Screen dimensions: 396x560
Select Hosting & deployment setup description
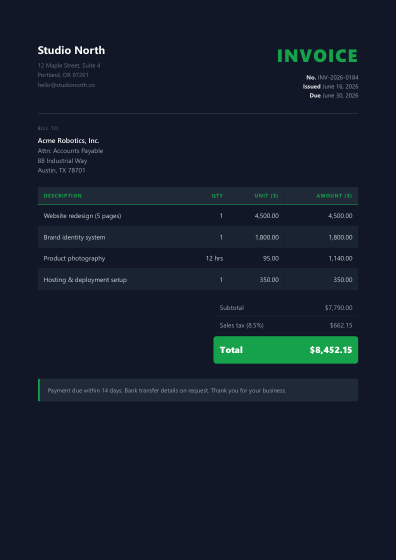click(85, 280)
